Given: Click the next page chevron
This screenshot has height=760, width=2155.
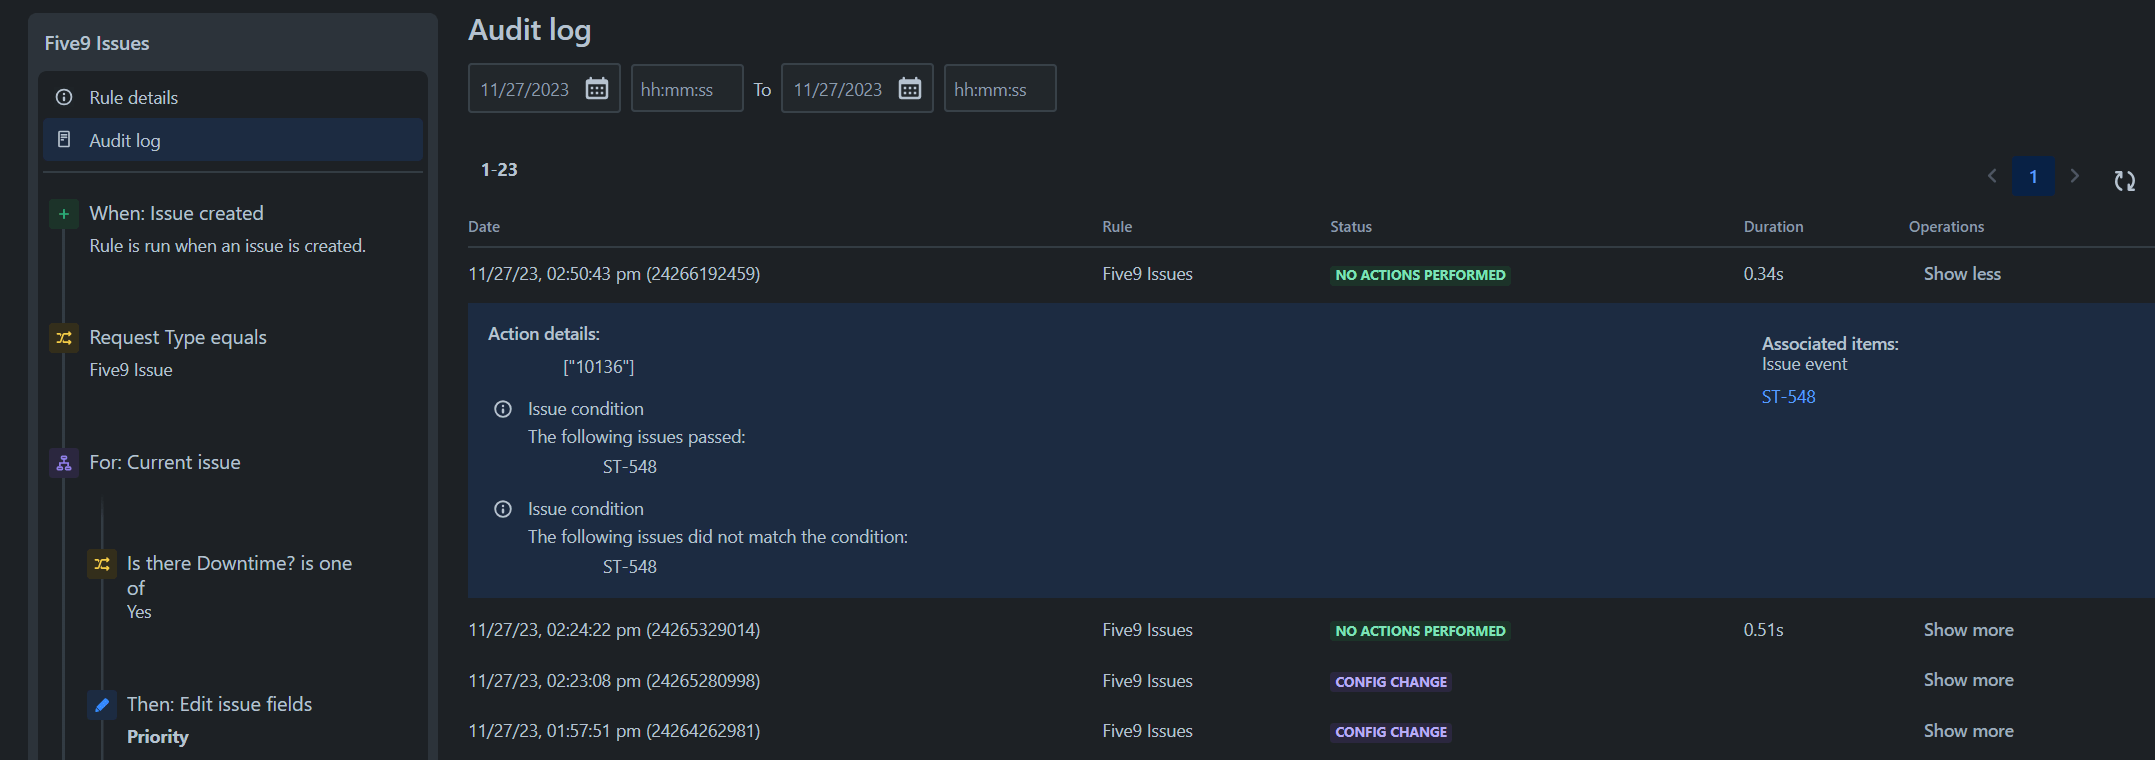Looking at the screenshot, I should (x=2075, y=176).
